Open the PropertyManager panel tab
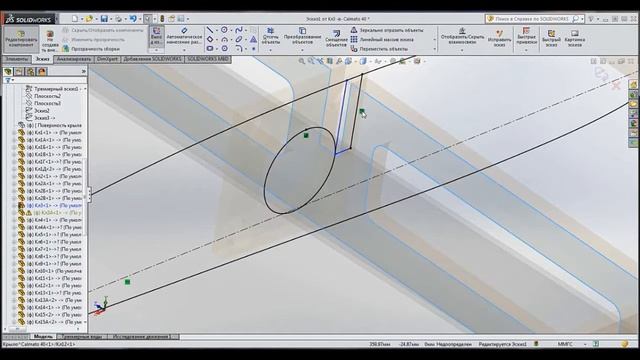Viewport: 640px width, 360px height. (19, 72)
